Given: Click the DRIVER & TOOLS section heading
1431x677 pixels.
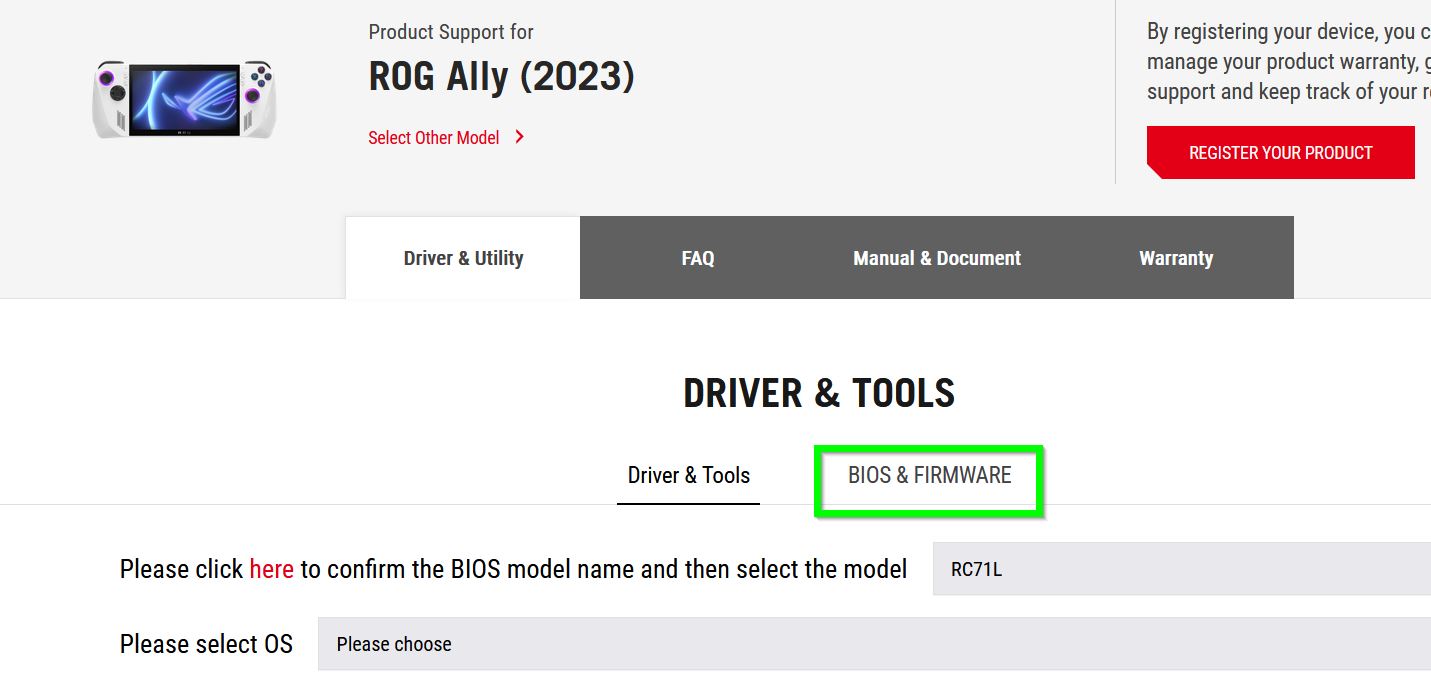Looking at the screenshot, I should point(819,393).
